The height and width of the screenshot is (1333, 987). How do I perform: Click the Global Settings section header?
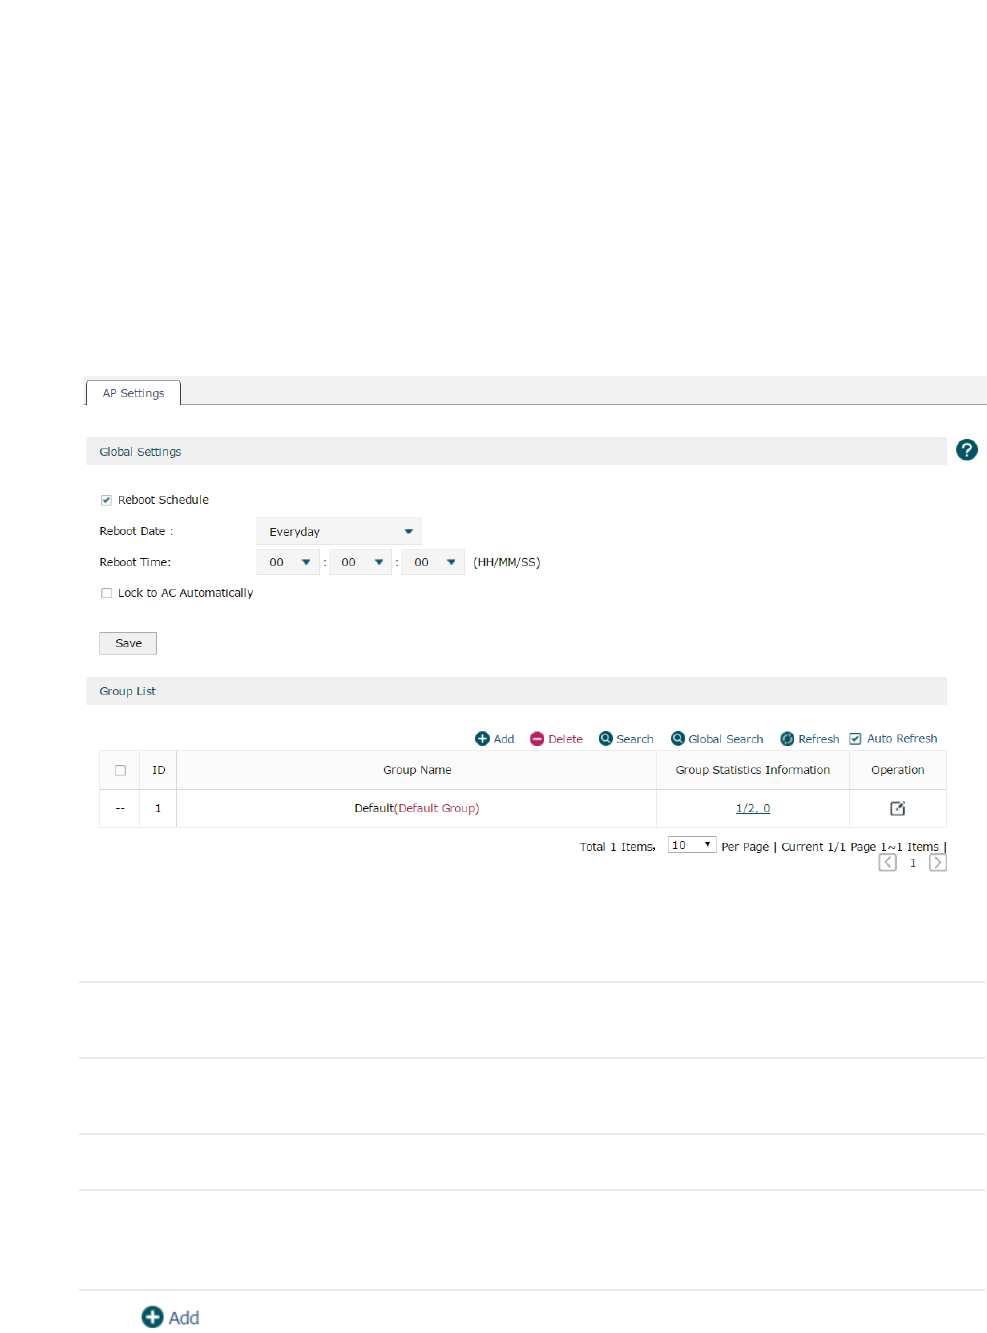(x=516, y=451)
